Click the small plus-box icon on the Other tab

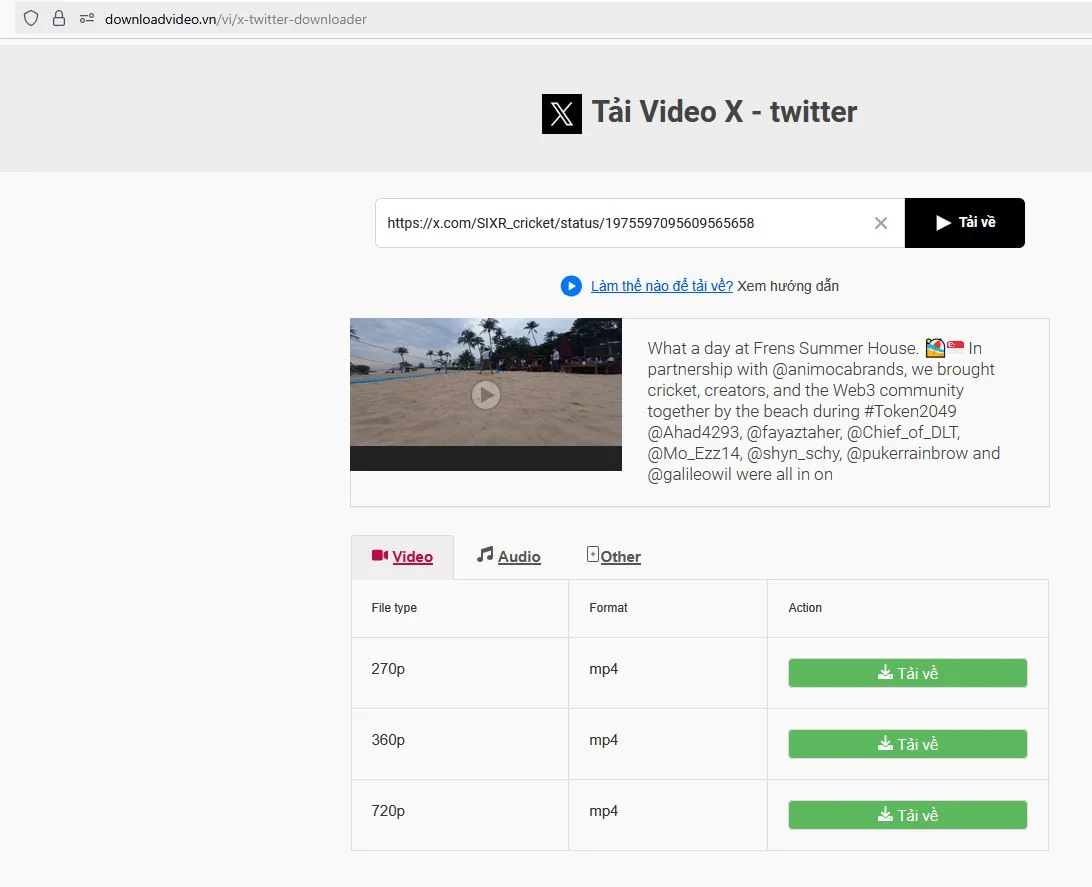pos(592,553)
